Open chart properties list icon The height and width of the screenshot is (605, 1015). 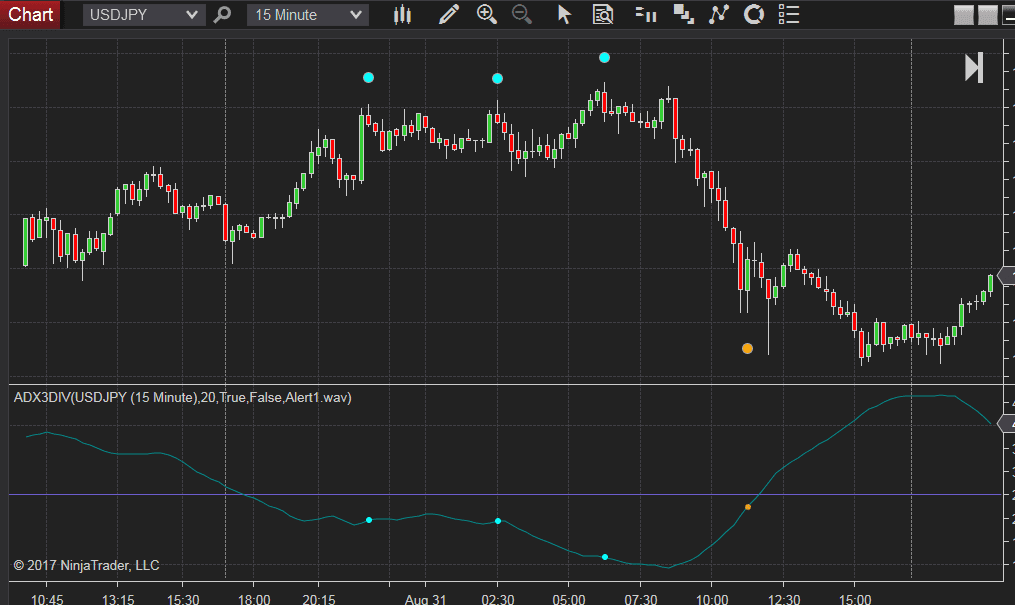pos(788,14)
